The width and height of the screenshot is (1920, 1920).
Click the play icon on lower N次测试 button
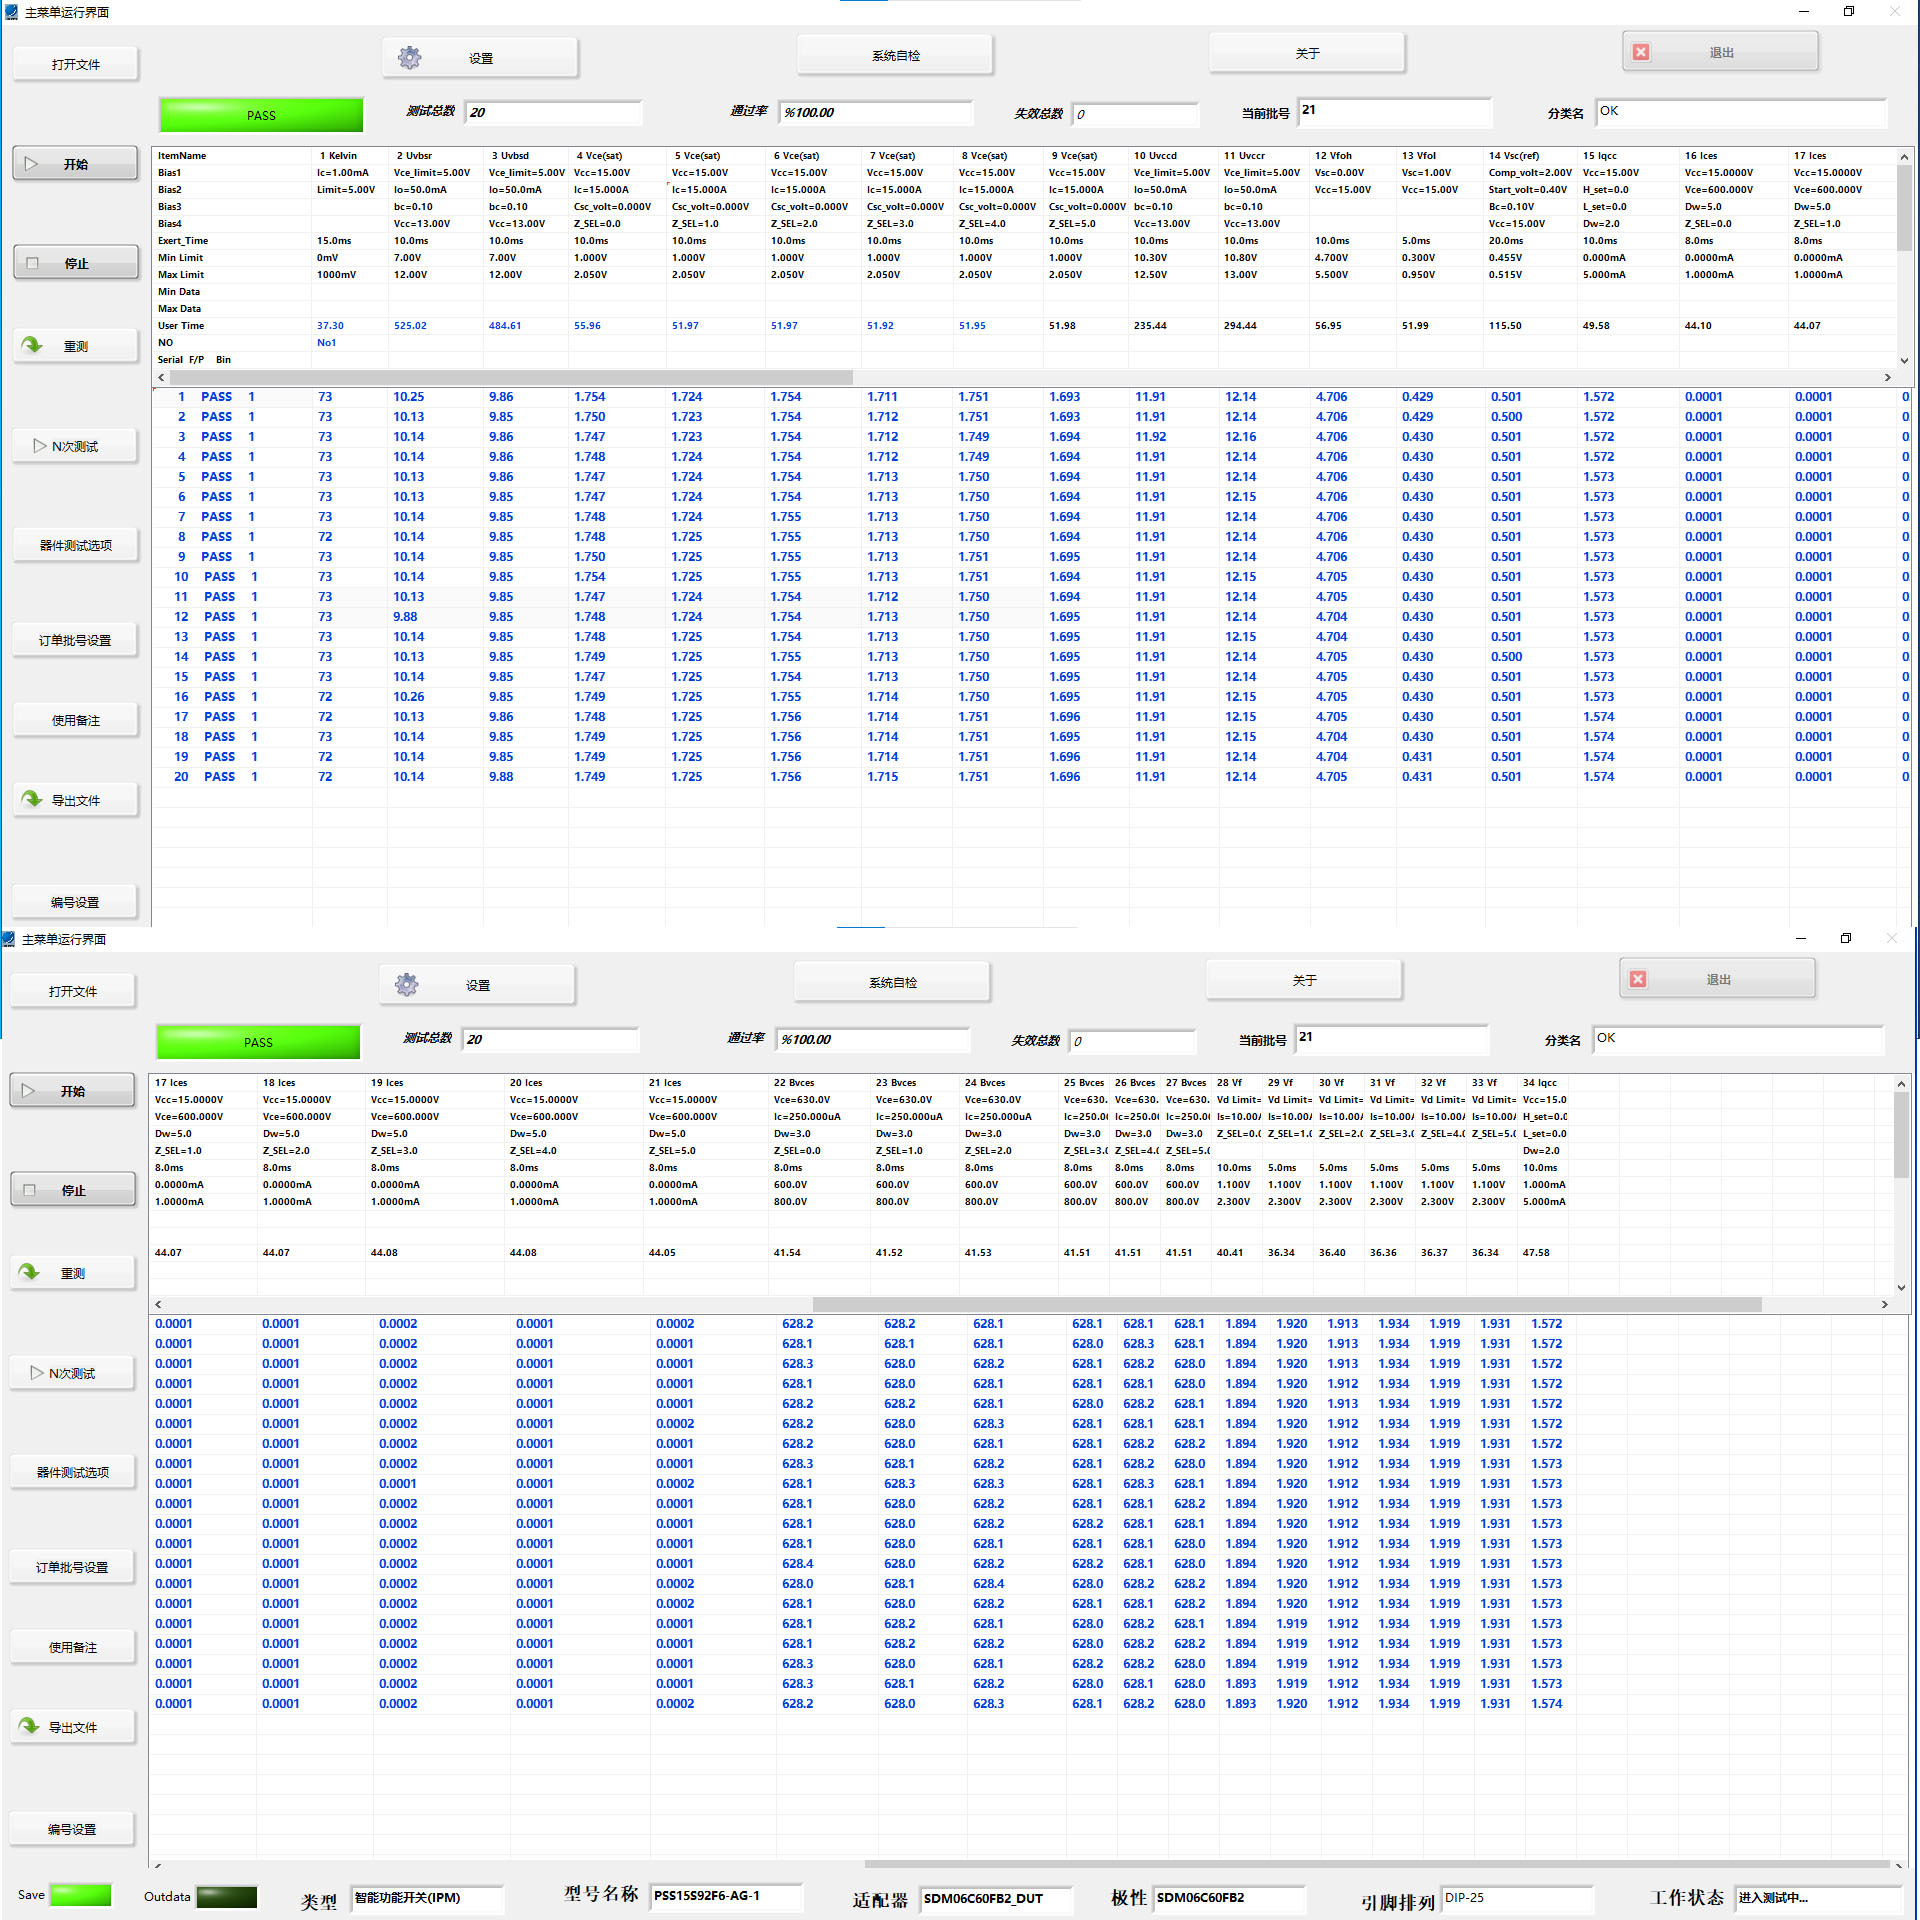pos(37,1373)
